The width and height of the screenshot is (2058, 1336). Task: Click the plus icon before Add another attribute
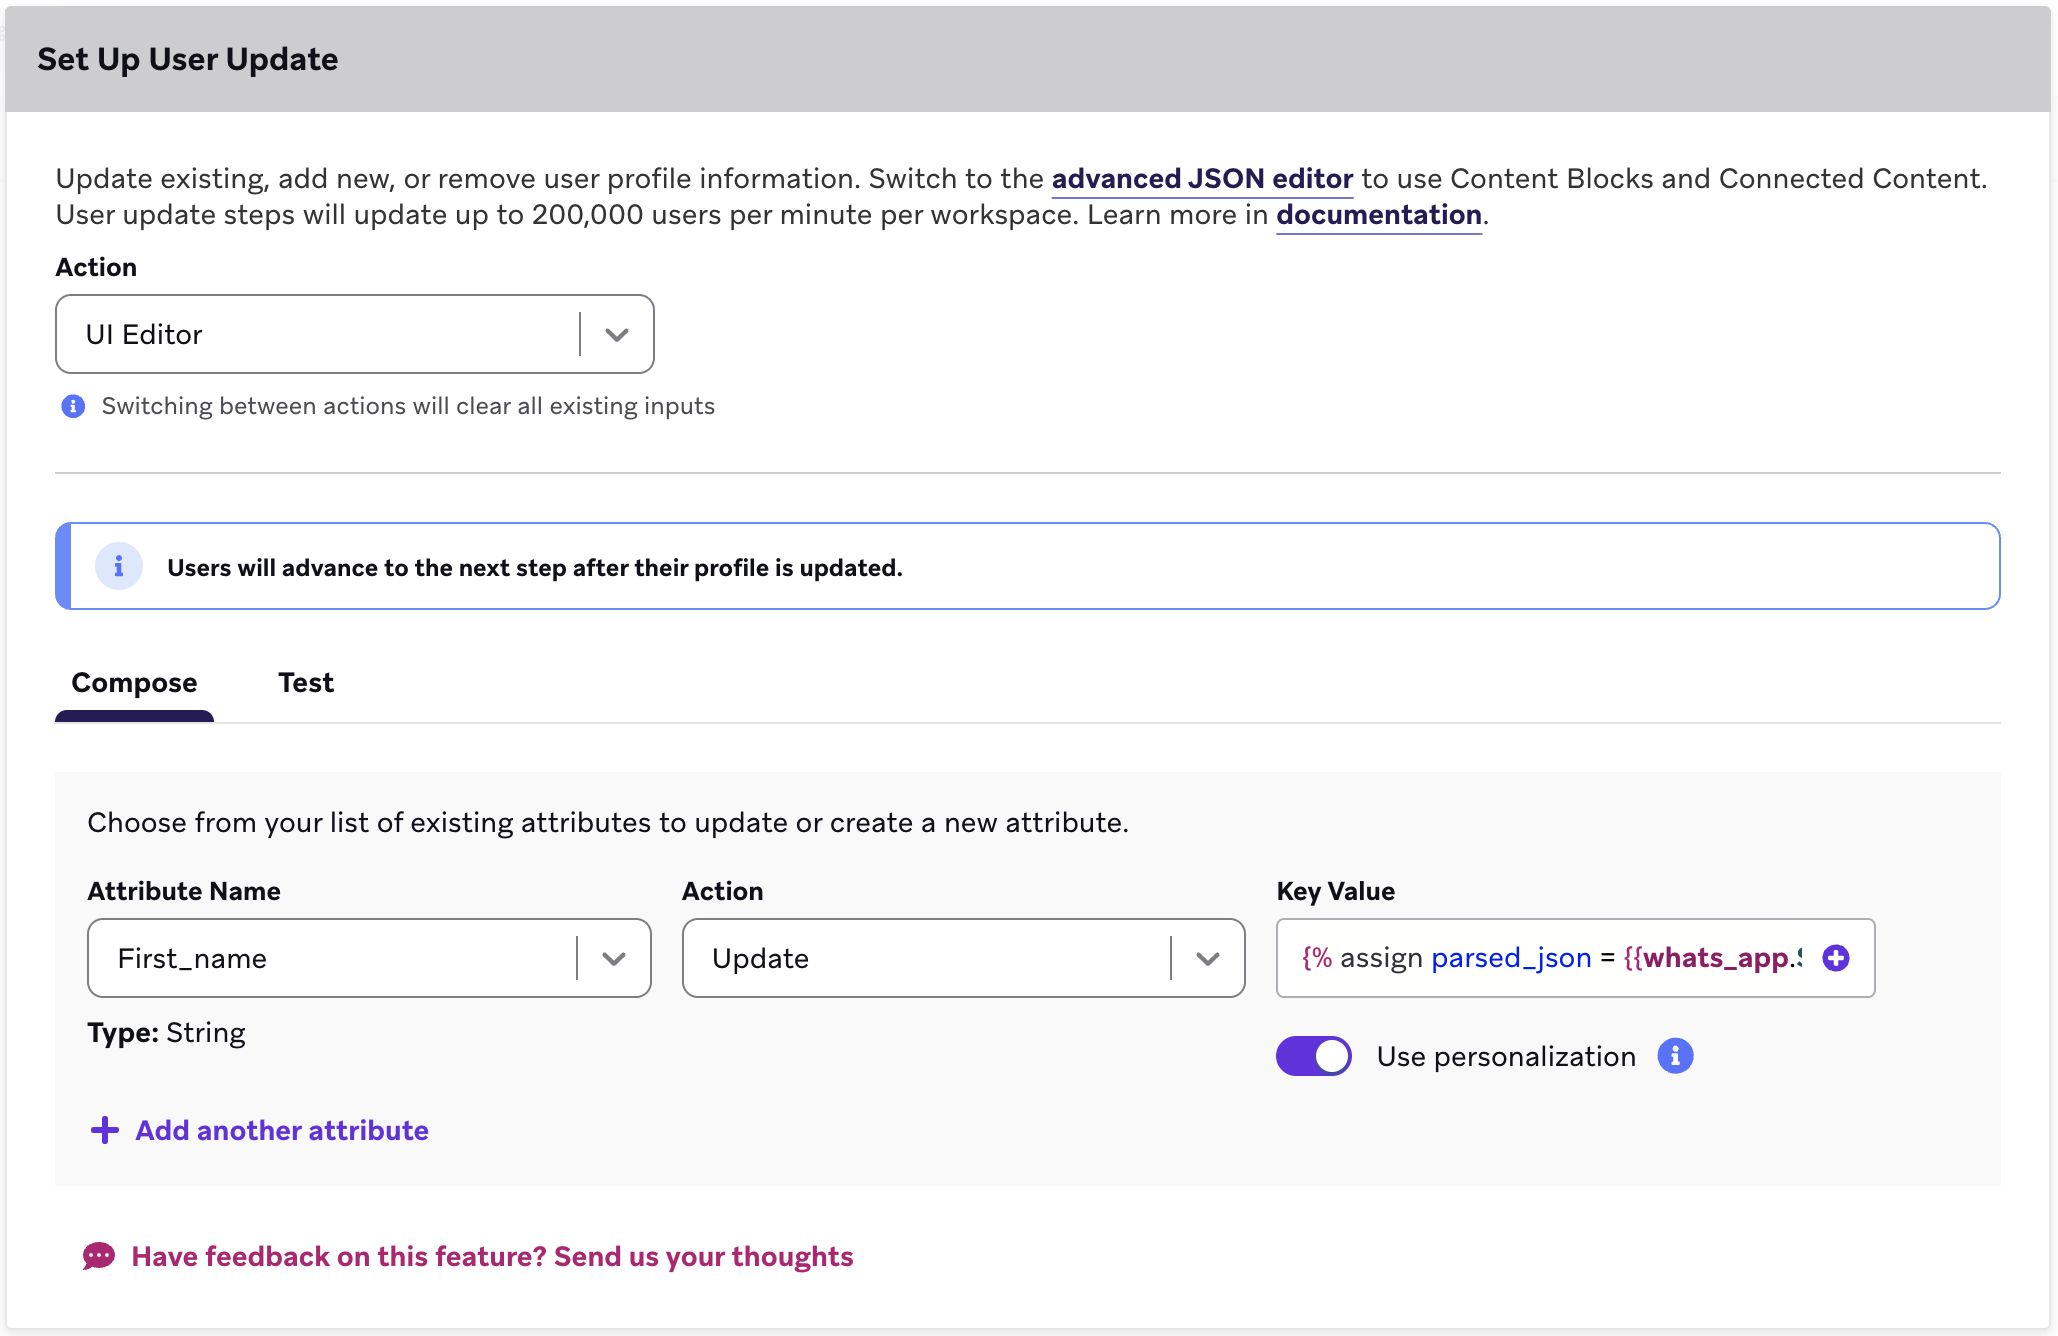(104, 1130)
